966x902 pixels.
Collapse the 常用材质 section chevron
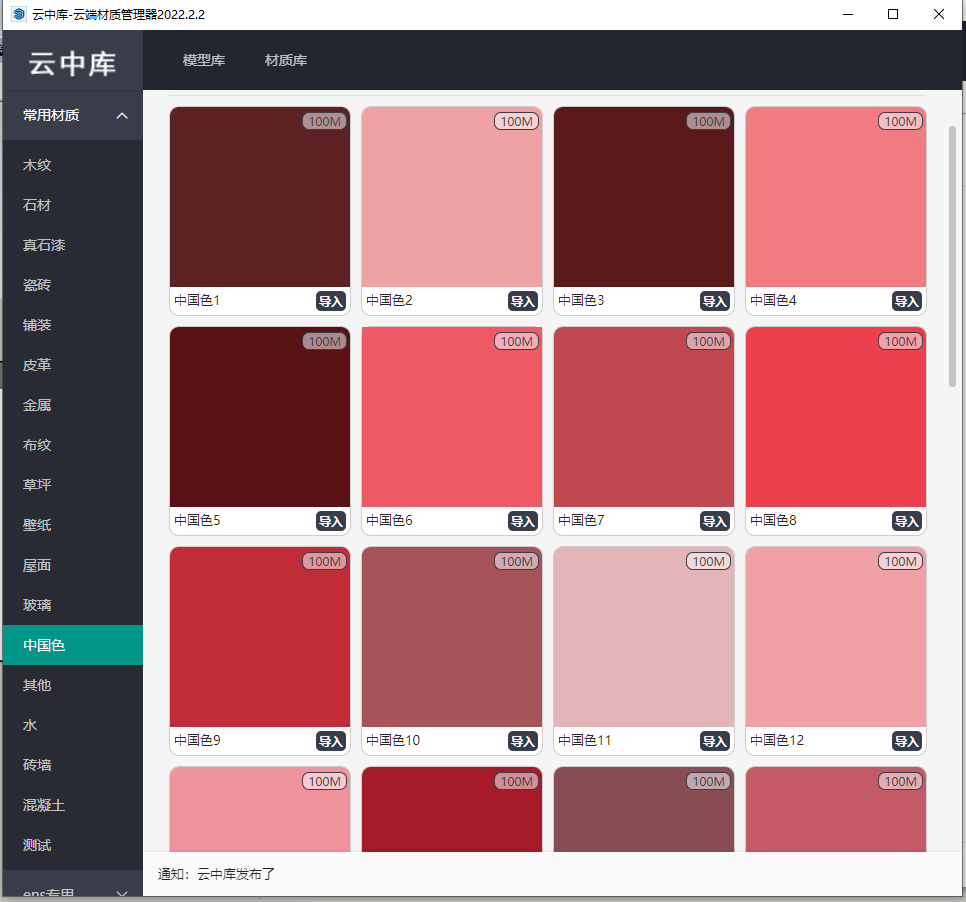pyautogui.click(x=122, y=115)
